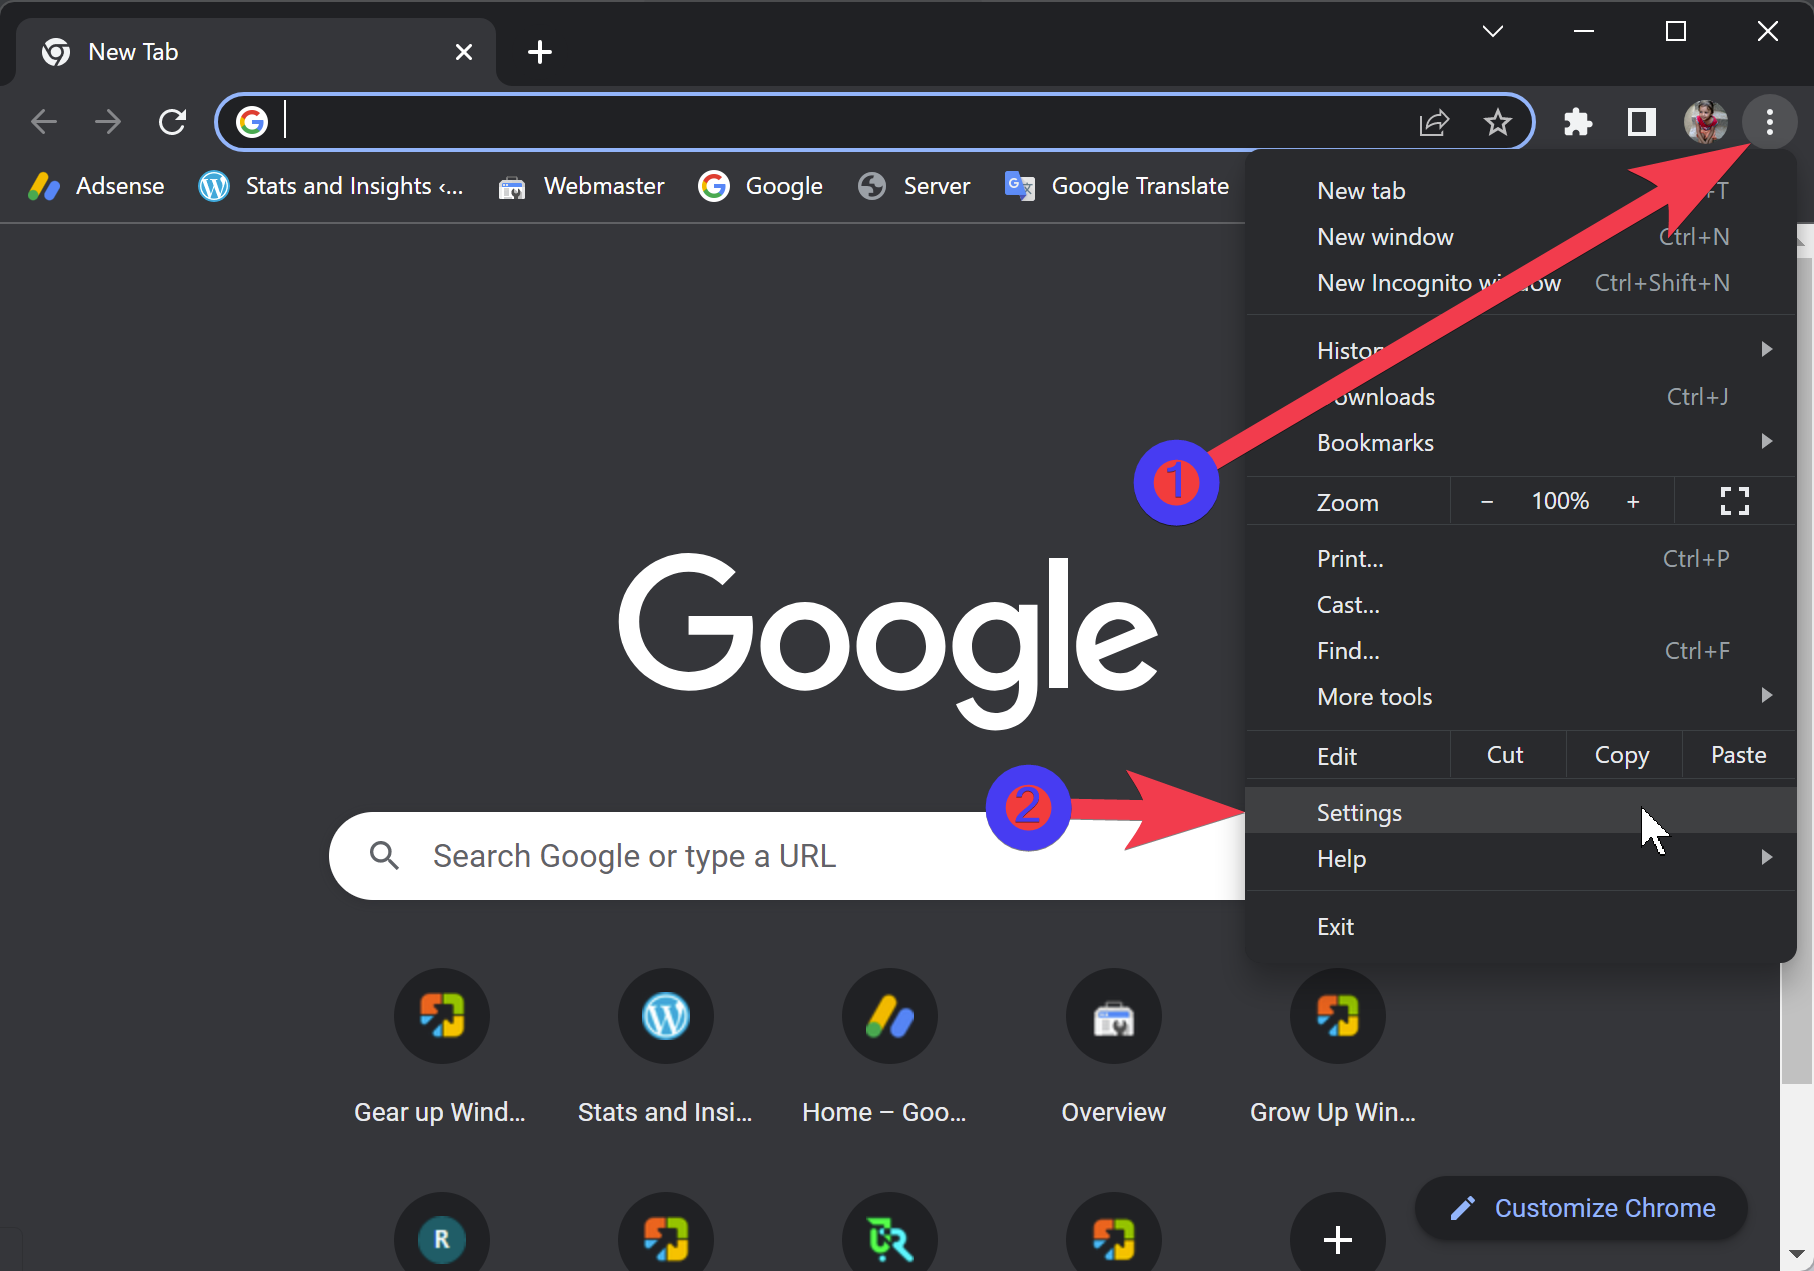This screenshot has height=1271, width=1814.
Task: Choose New tab from the menu
Action: 1521,191
